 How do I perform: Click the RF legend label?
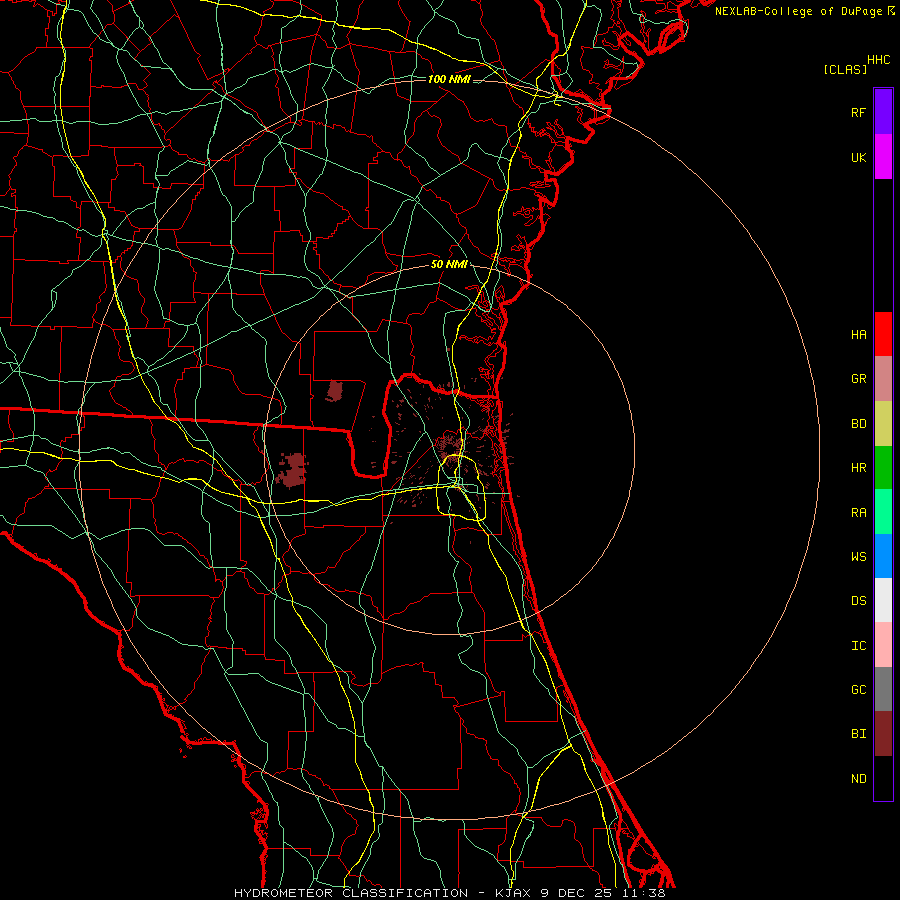[858, 112]
